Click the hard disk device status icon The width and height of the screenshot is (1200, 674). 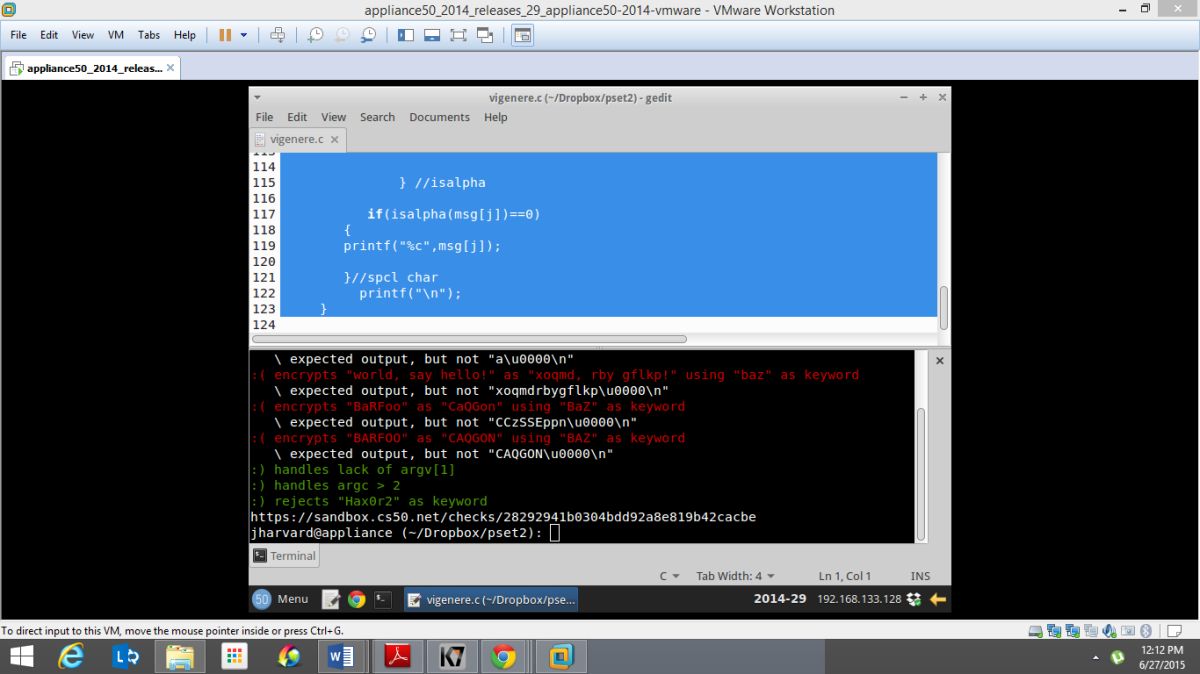tap(1036, 631)
